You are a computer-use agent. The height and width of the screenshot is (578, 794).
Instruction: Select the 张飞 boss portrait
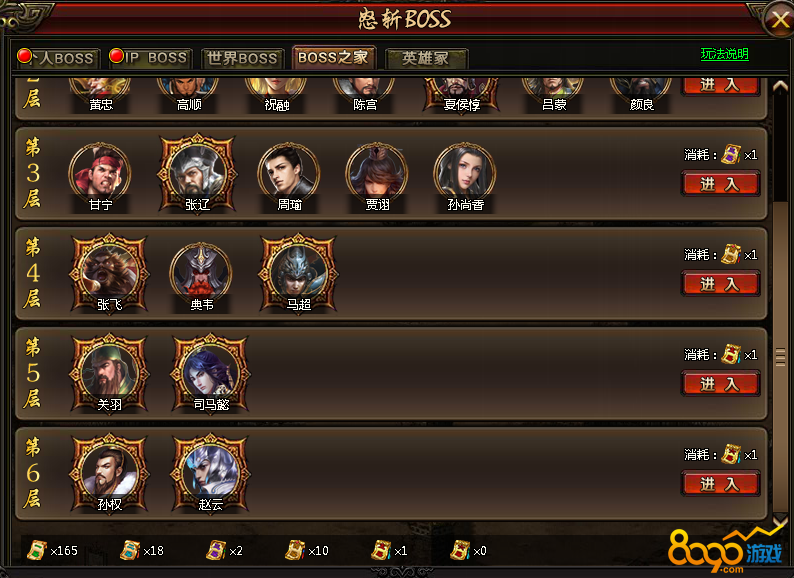109,274
